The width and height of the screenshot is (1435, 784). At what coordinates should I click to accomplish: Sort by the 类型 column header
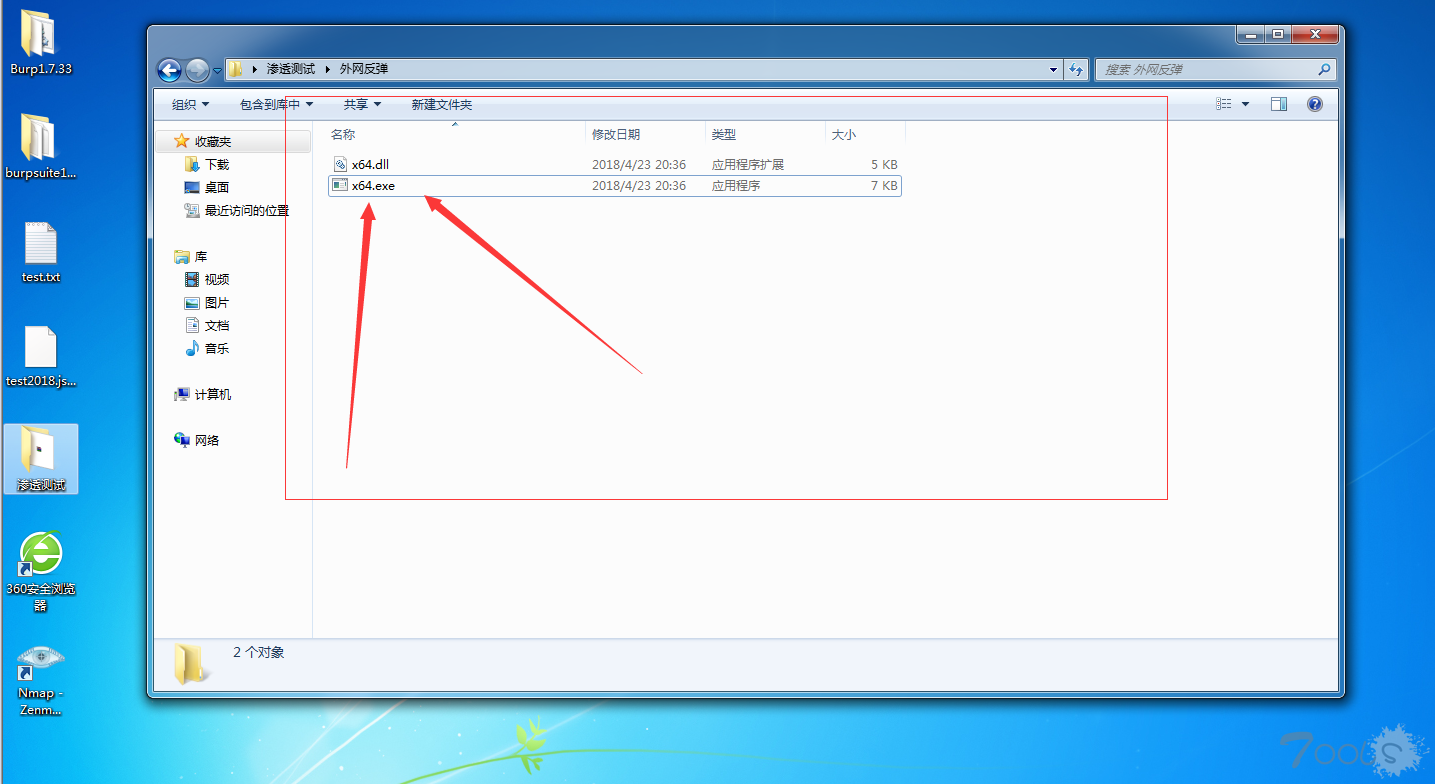pos(724,134)
